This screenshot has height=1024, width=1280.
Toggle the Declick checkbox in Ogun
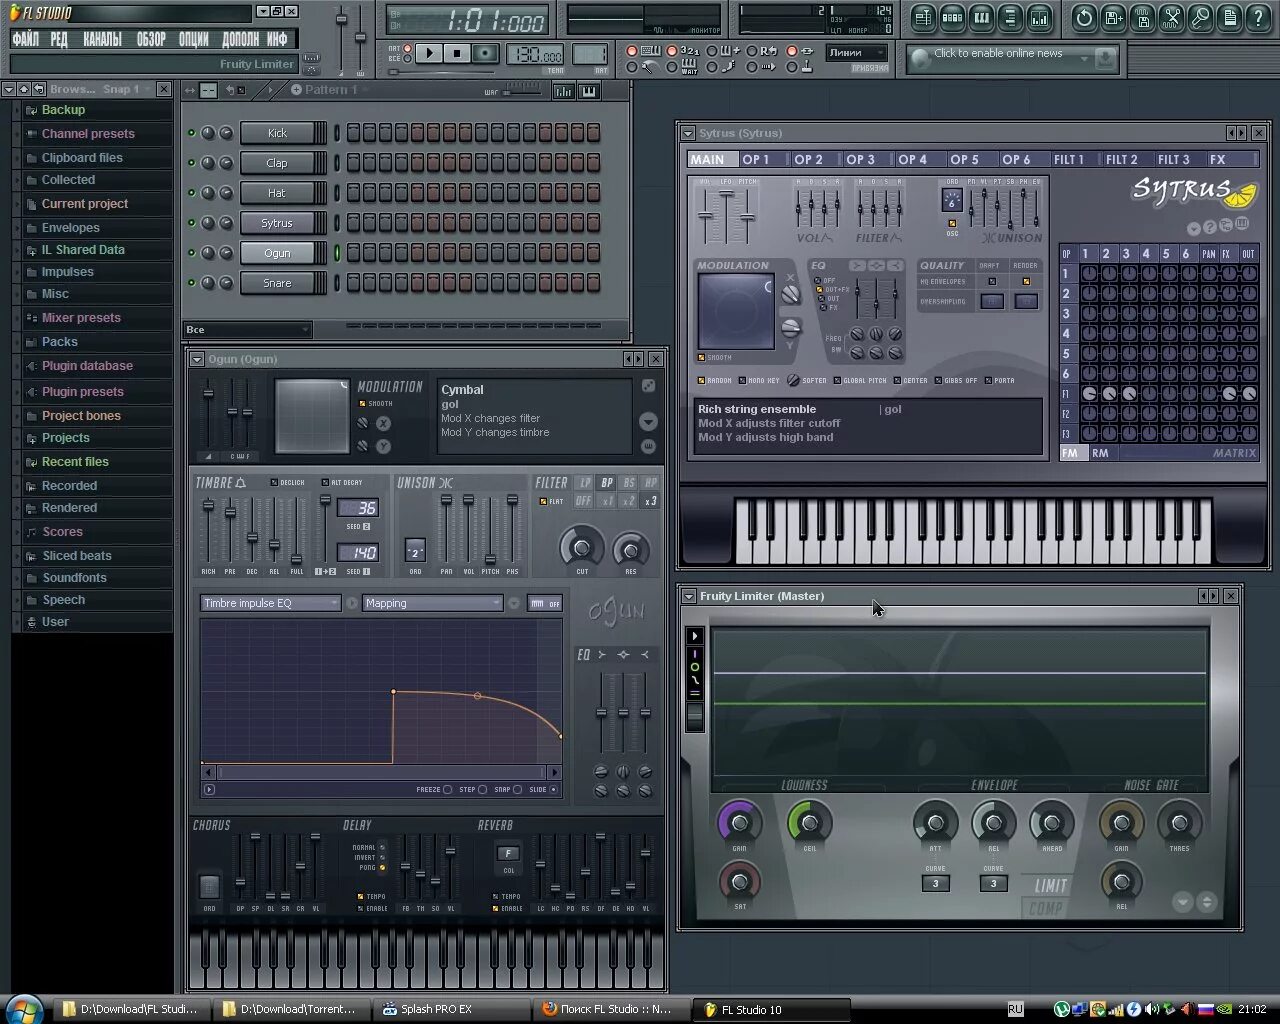[273, 483]
